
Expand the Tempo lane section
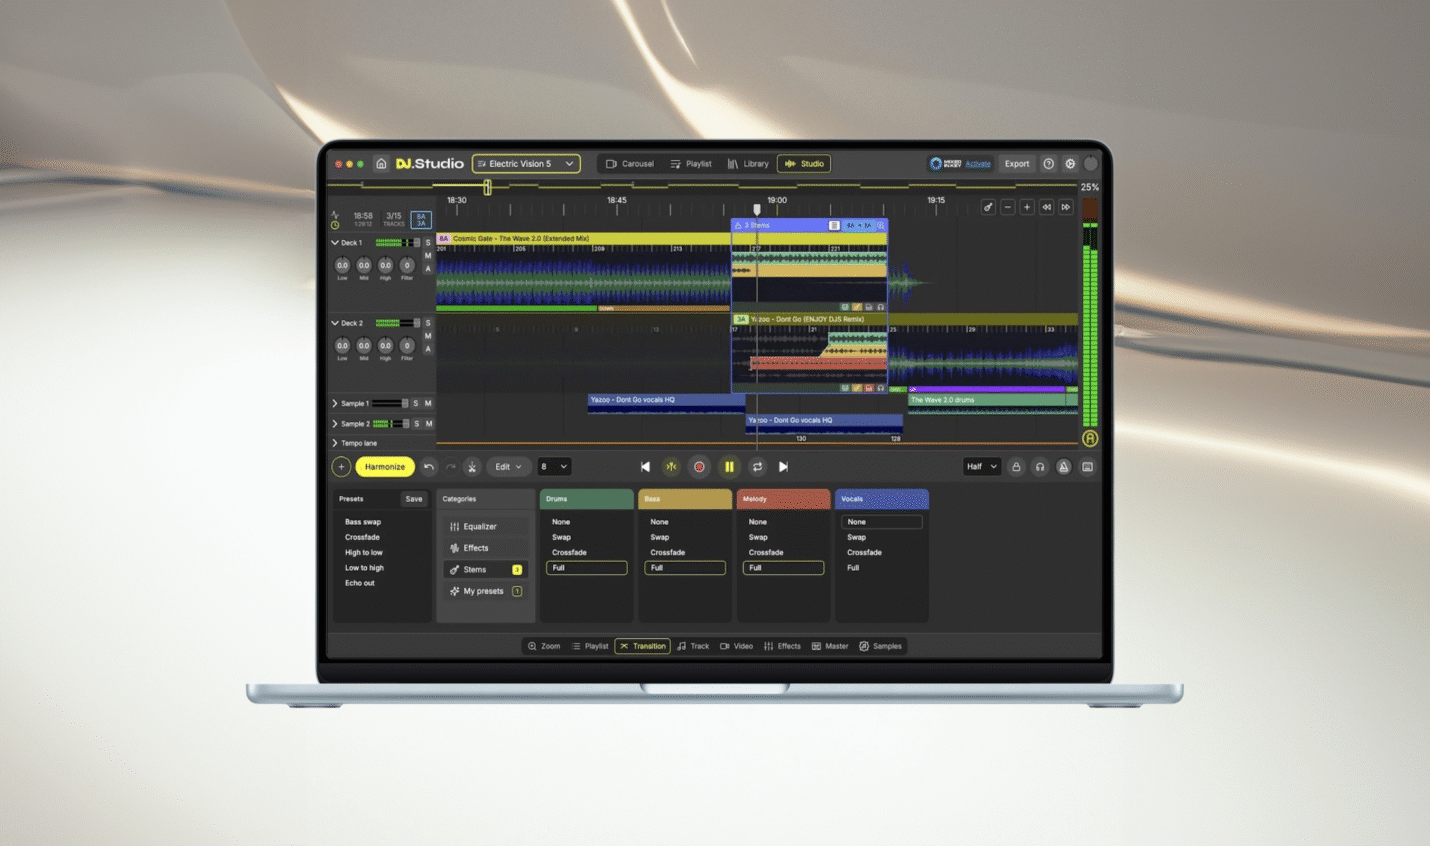(336, 442)
